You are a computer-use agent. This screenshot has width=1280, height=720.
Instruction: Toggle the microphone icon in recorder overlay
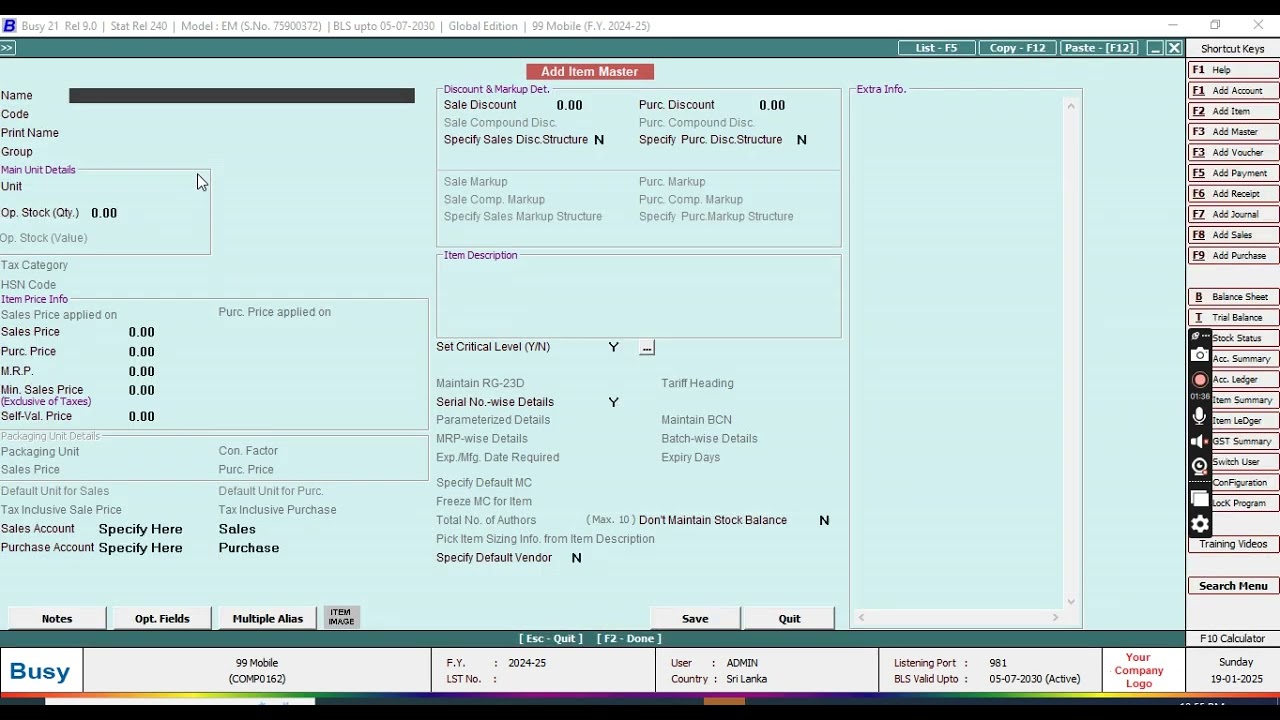[1200, 416]
